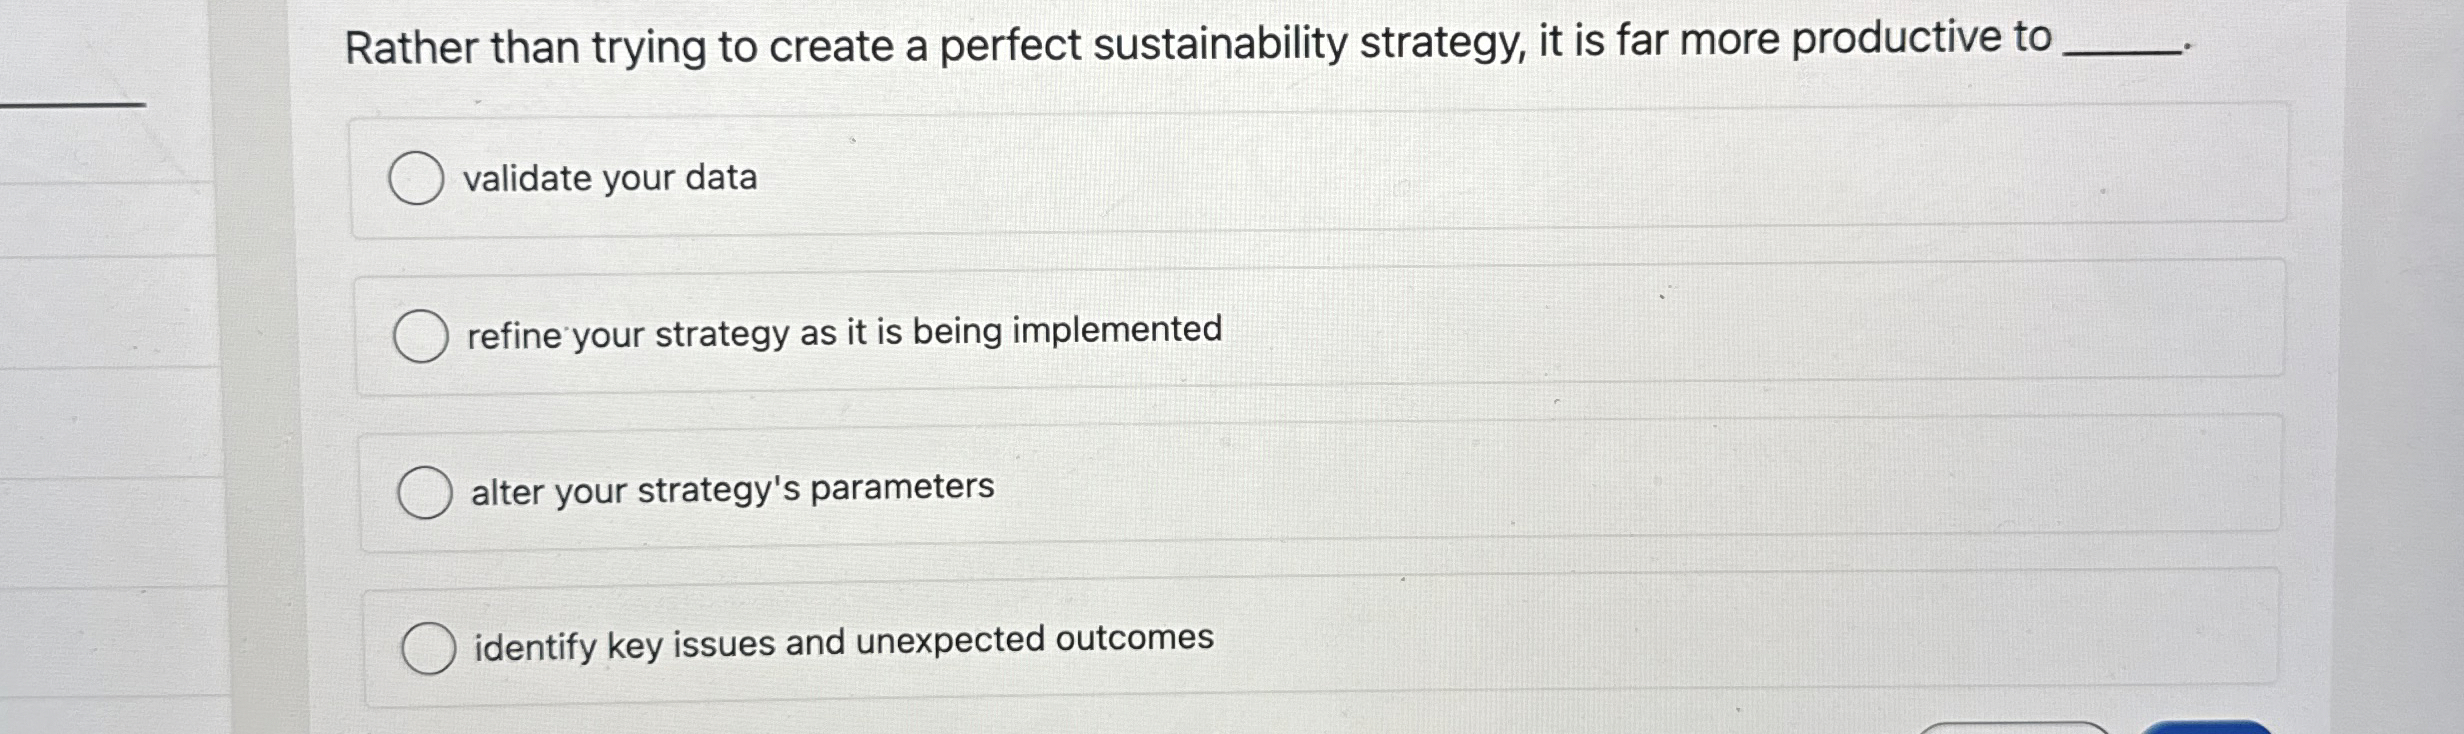Pick the "alter your strategy's parameters" option
The width and height of the screenshot is (2464, 734).
click(x=427, y=491)
